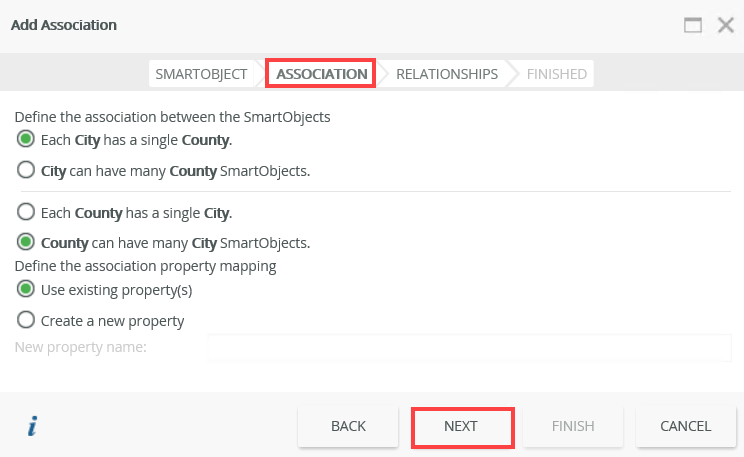Image resolution: width=744 pixels, height=457 pixels.
Task: Maximize the Add Association dialog
Action: coord(693,25)
